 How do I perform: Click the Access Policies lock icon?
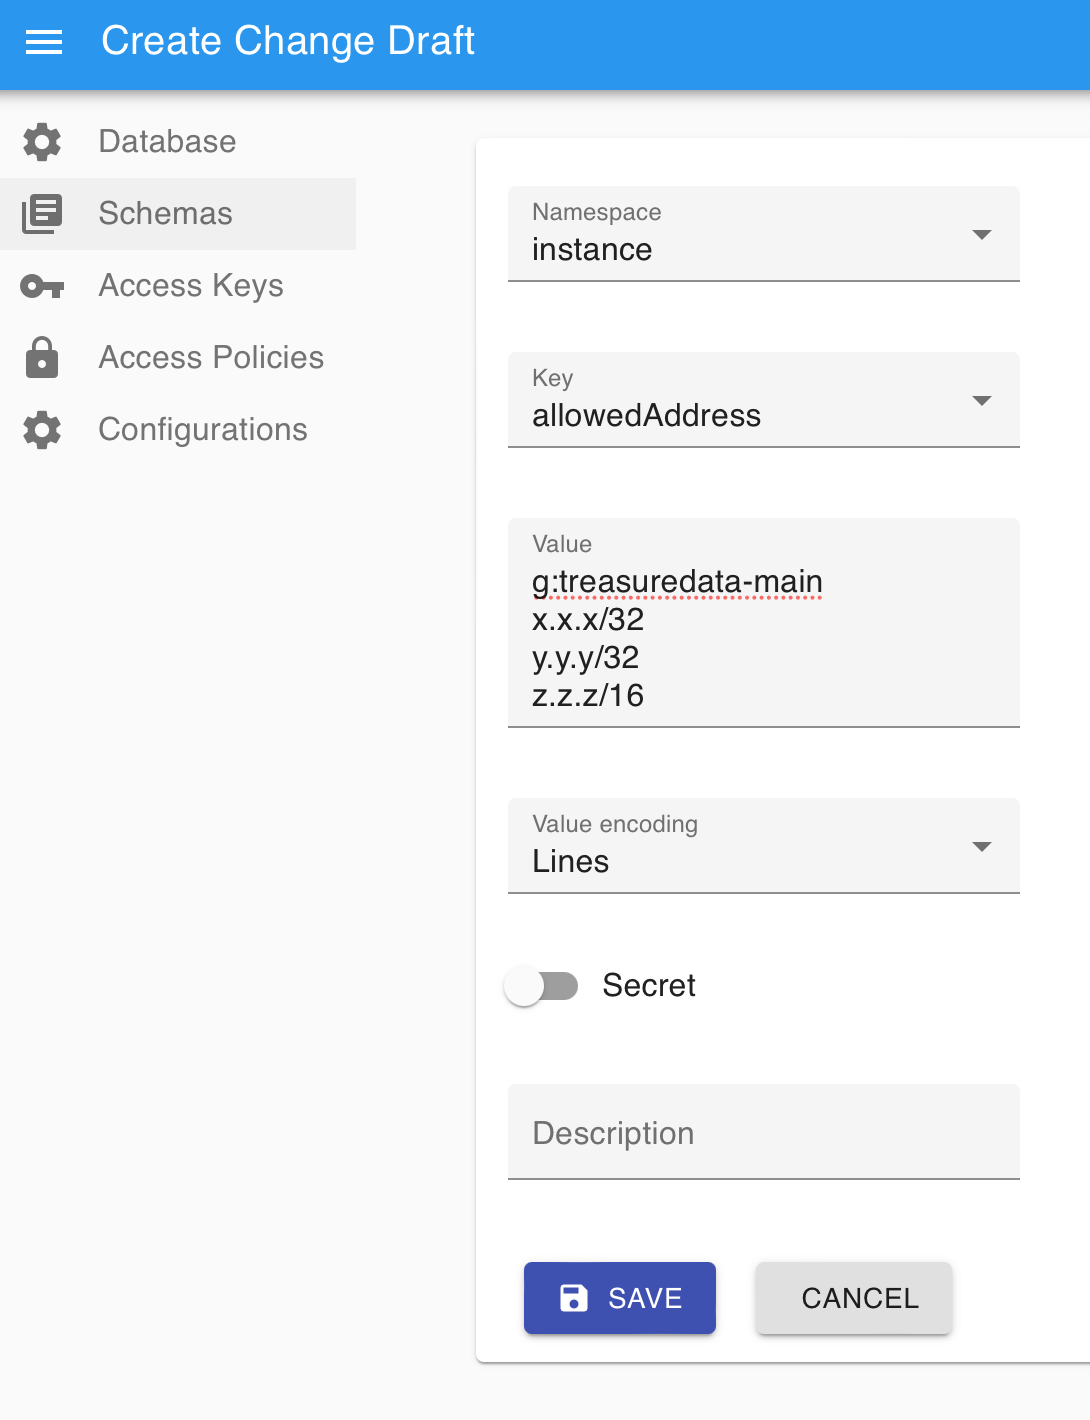tap(42, 358)
